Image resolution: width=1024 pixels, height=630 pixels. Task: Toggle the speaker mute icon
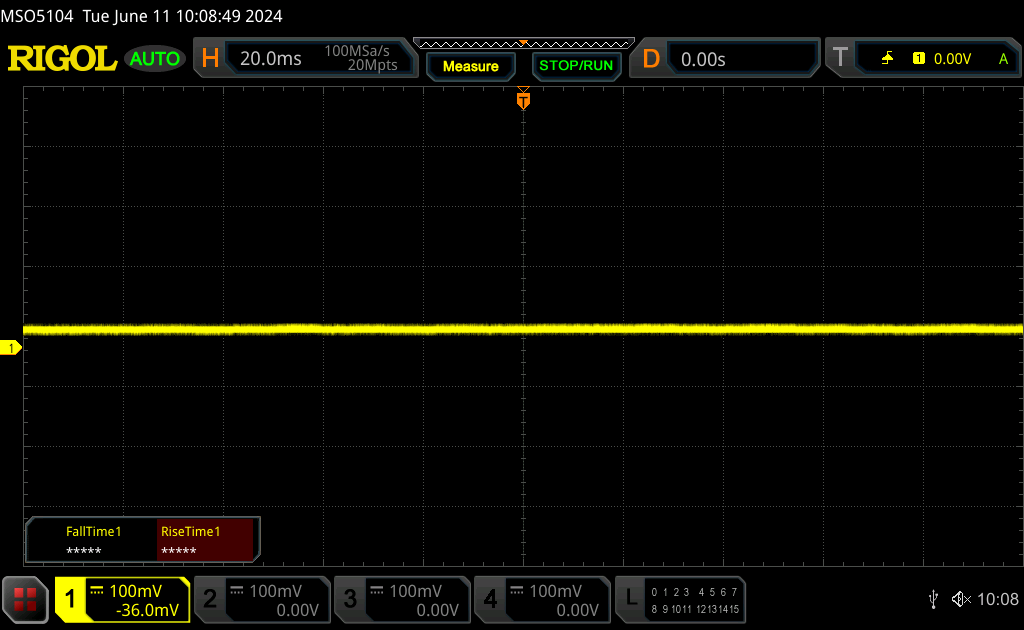coord(961,599)
